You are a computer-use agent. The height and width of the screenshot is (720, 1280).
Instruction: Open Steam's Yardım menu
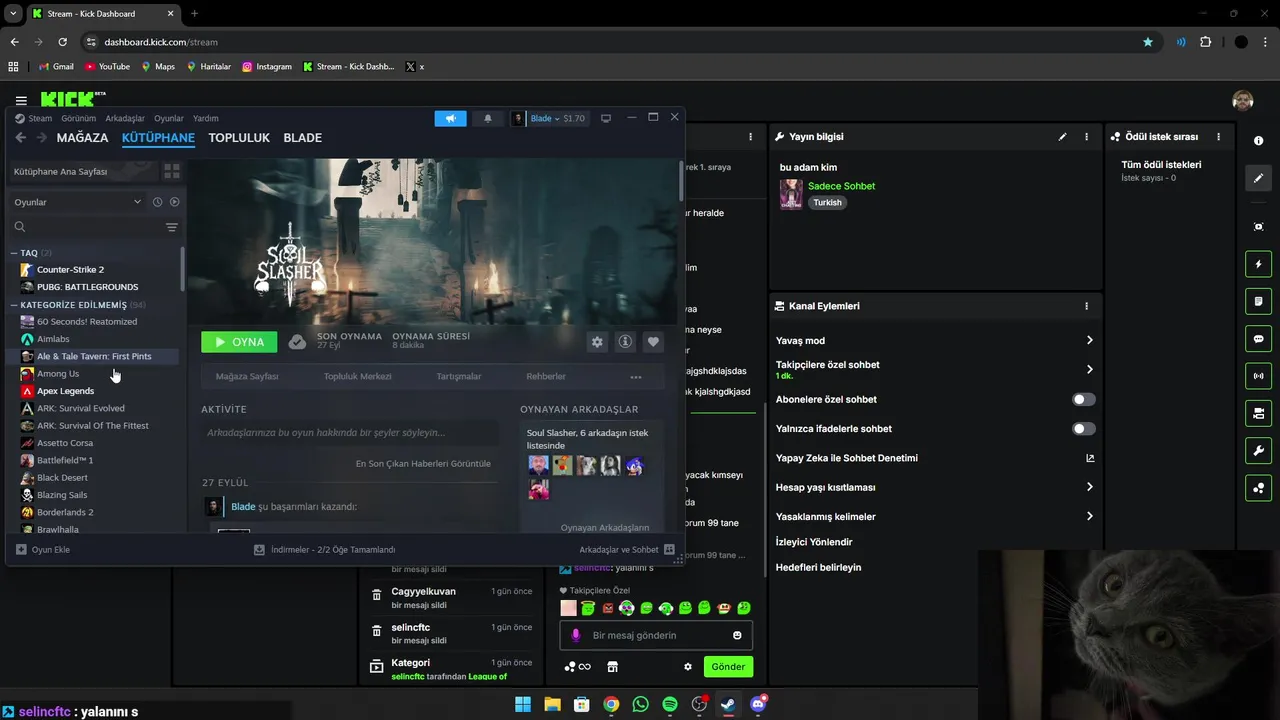pyautogui.click(x=206, y=118)
